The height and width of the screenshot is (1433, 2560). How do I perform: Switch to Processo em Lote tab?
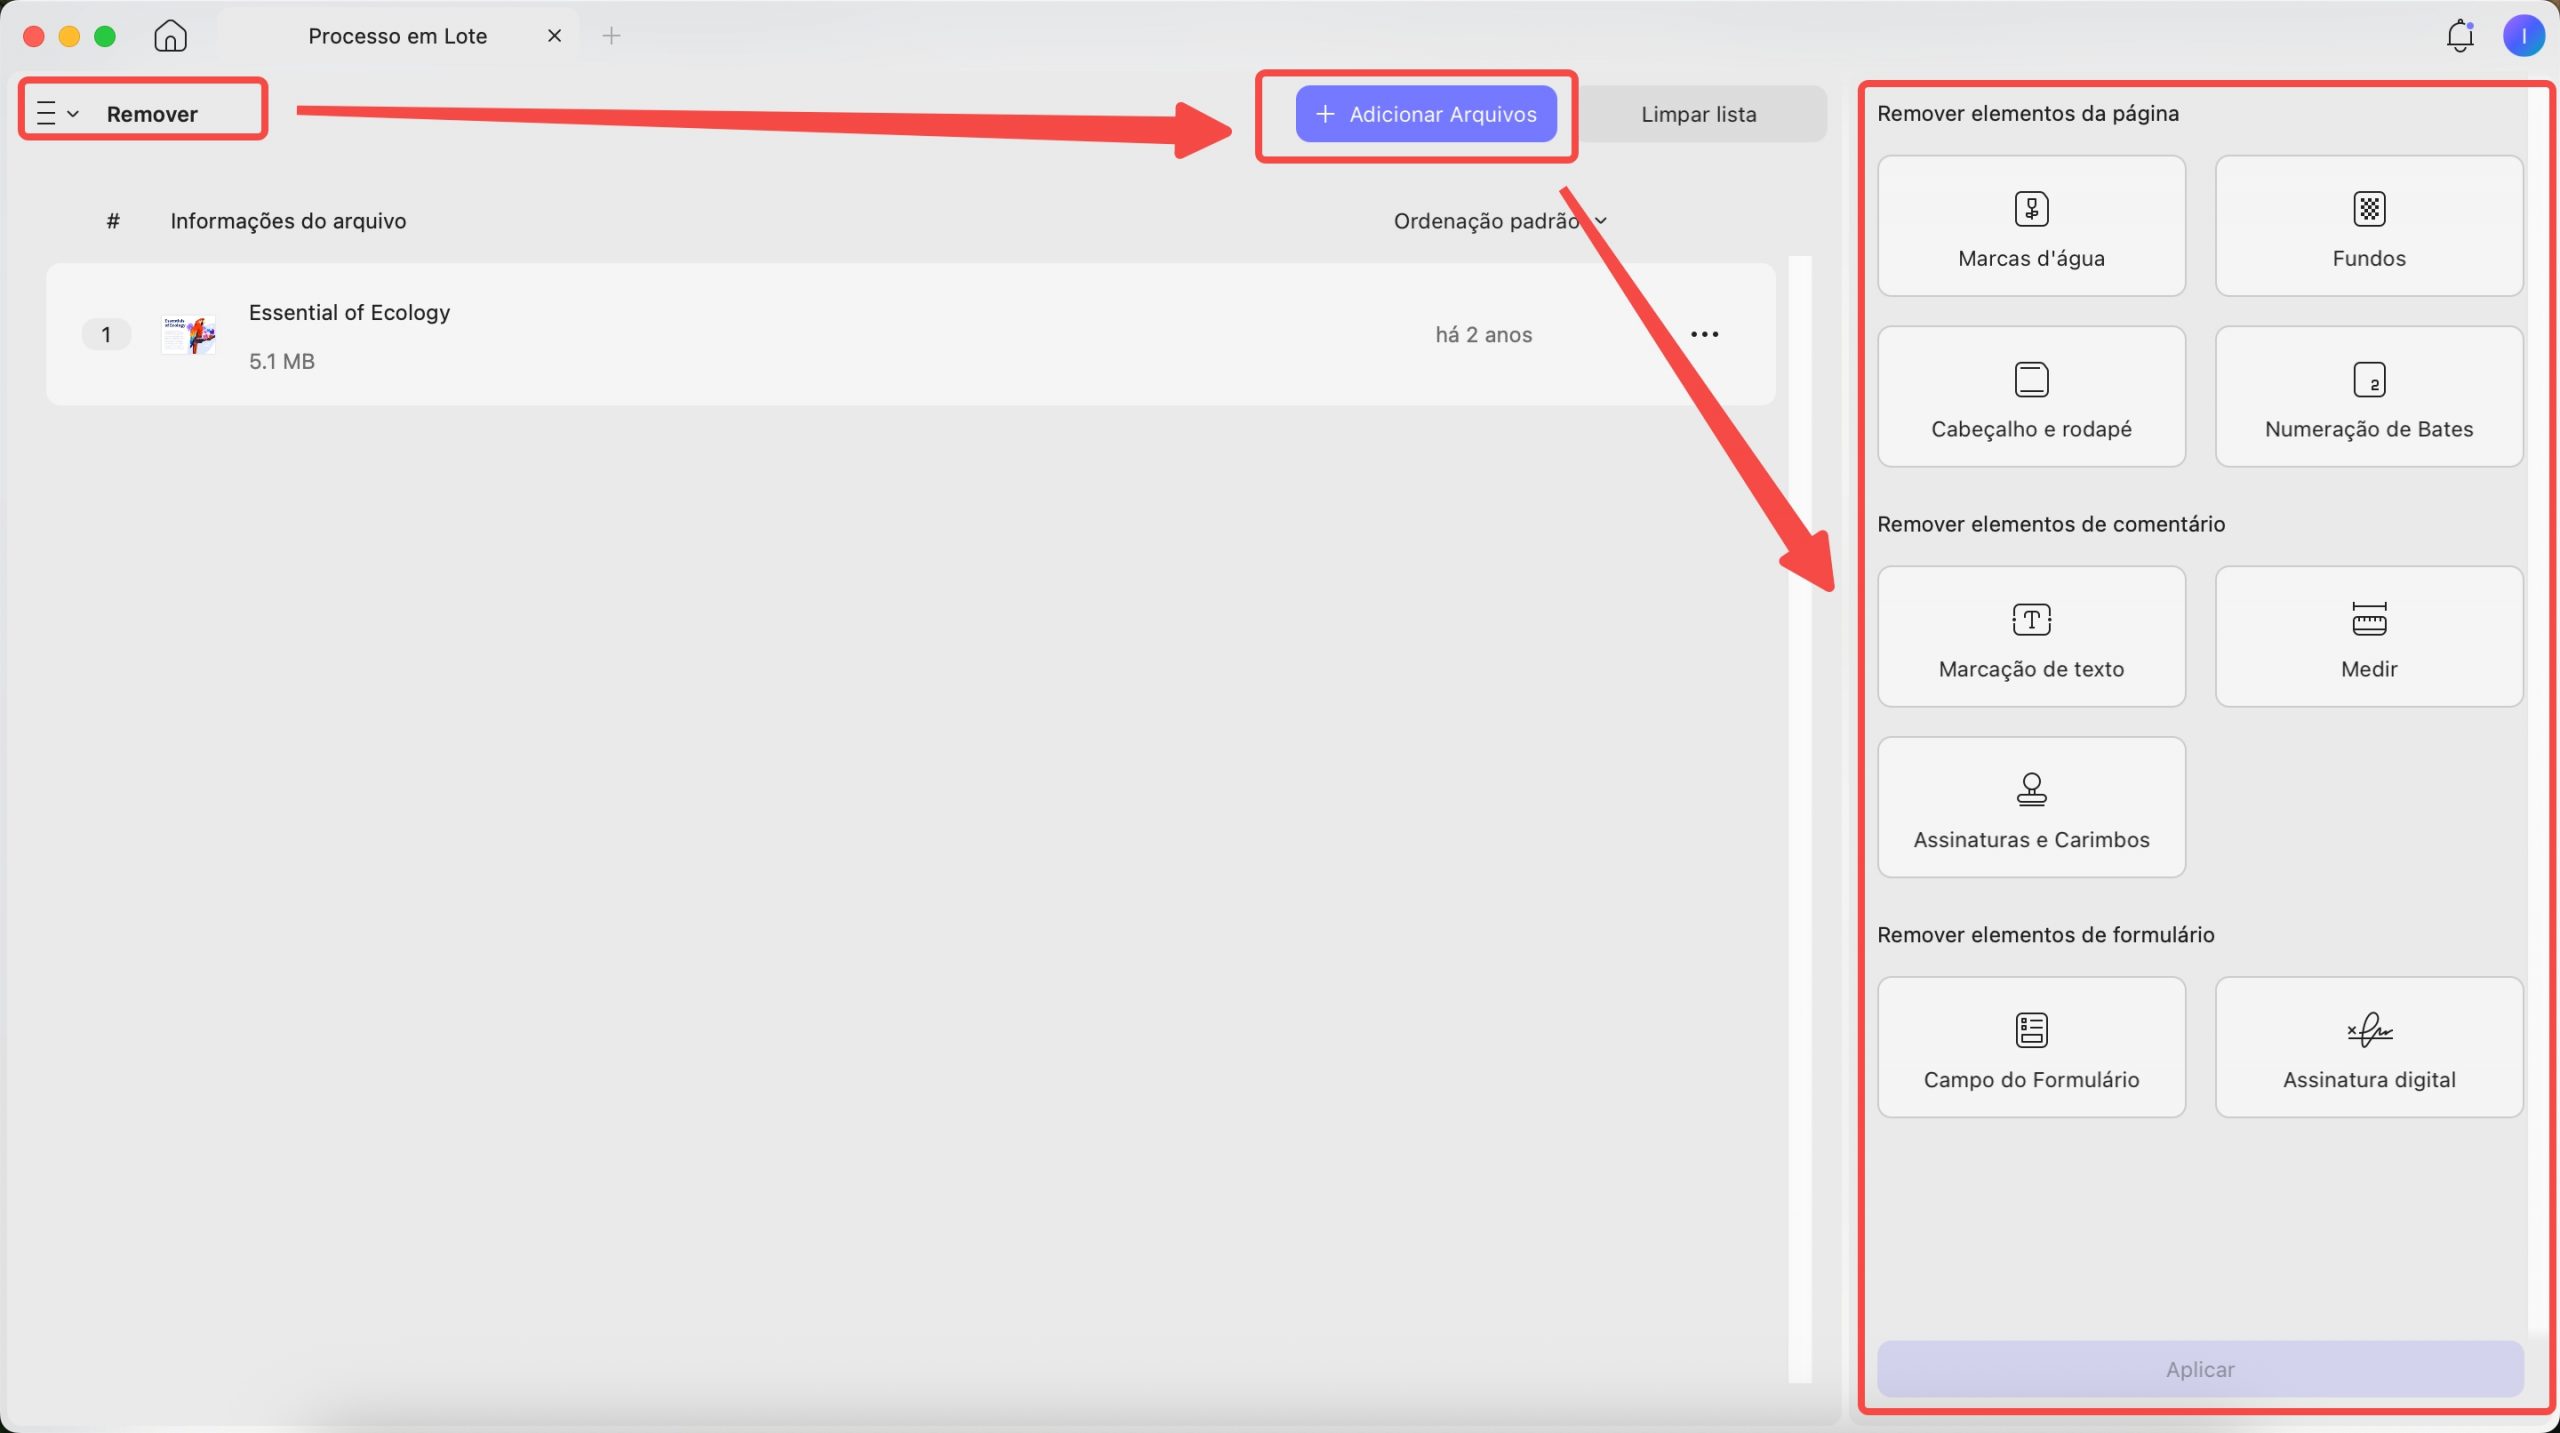(397, 36)
